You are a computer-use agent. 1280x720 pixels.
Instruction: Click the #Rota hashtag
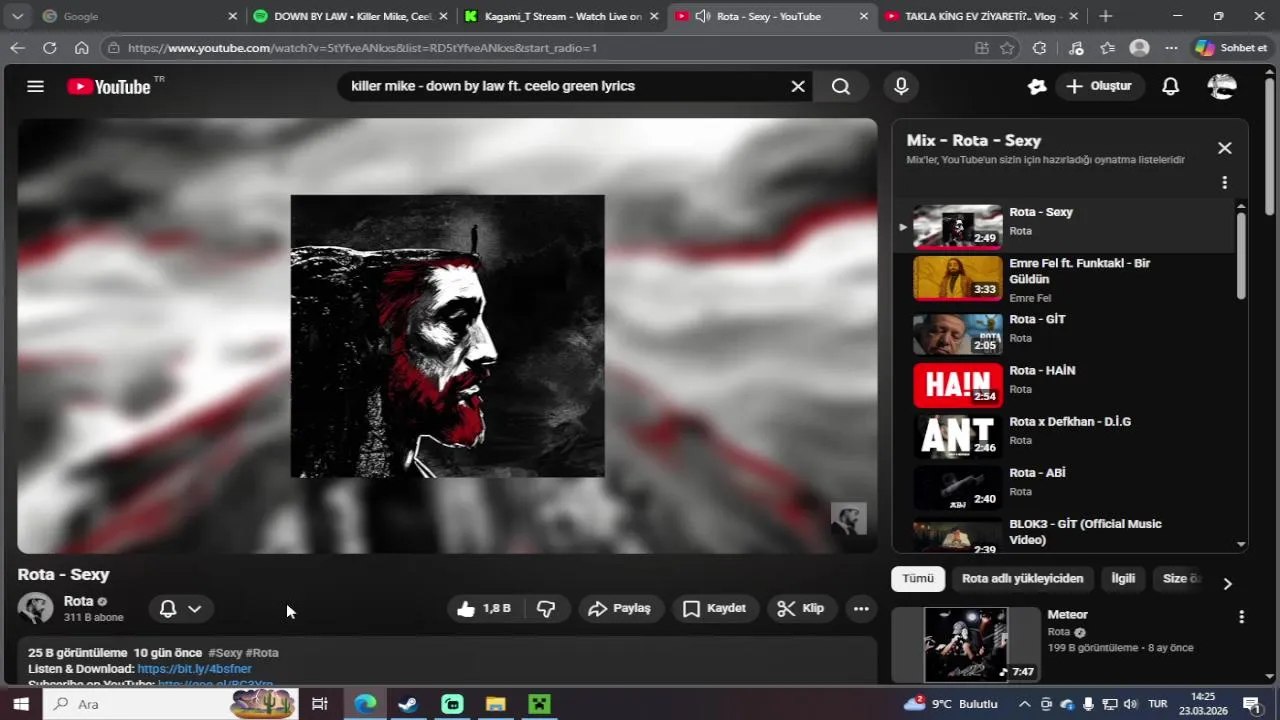point(262,653)
